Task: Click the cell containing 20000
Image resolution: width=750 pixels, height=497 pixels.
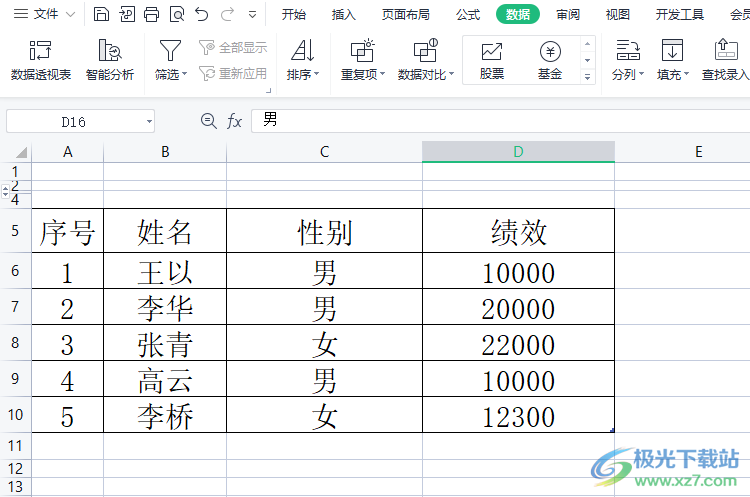Action: (x=518, y=307)
